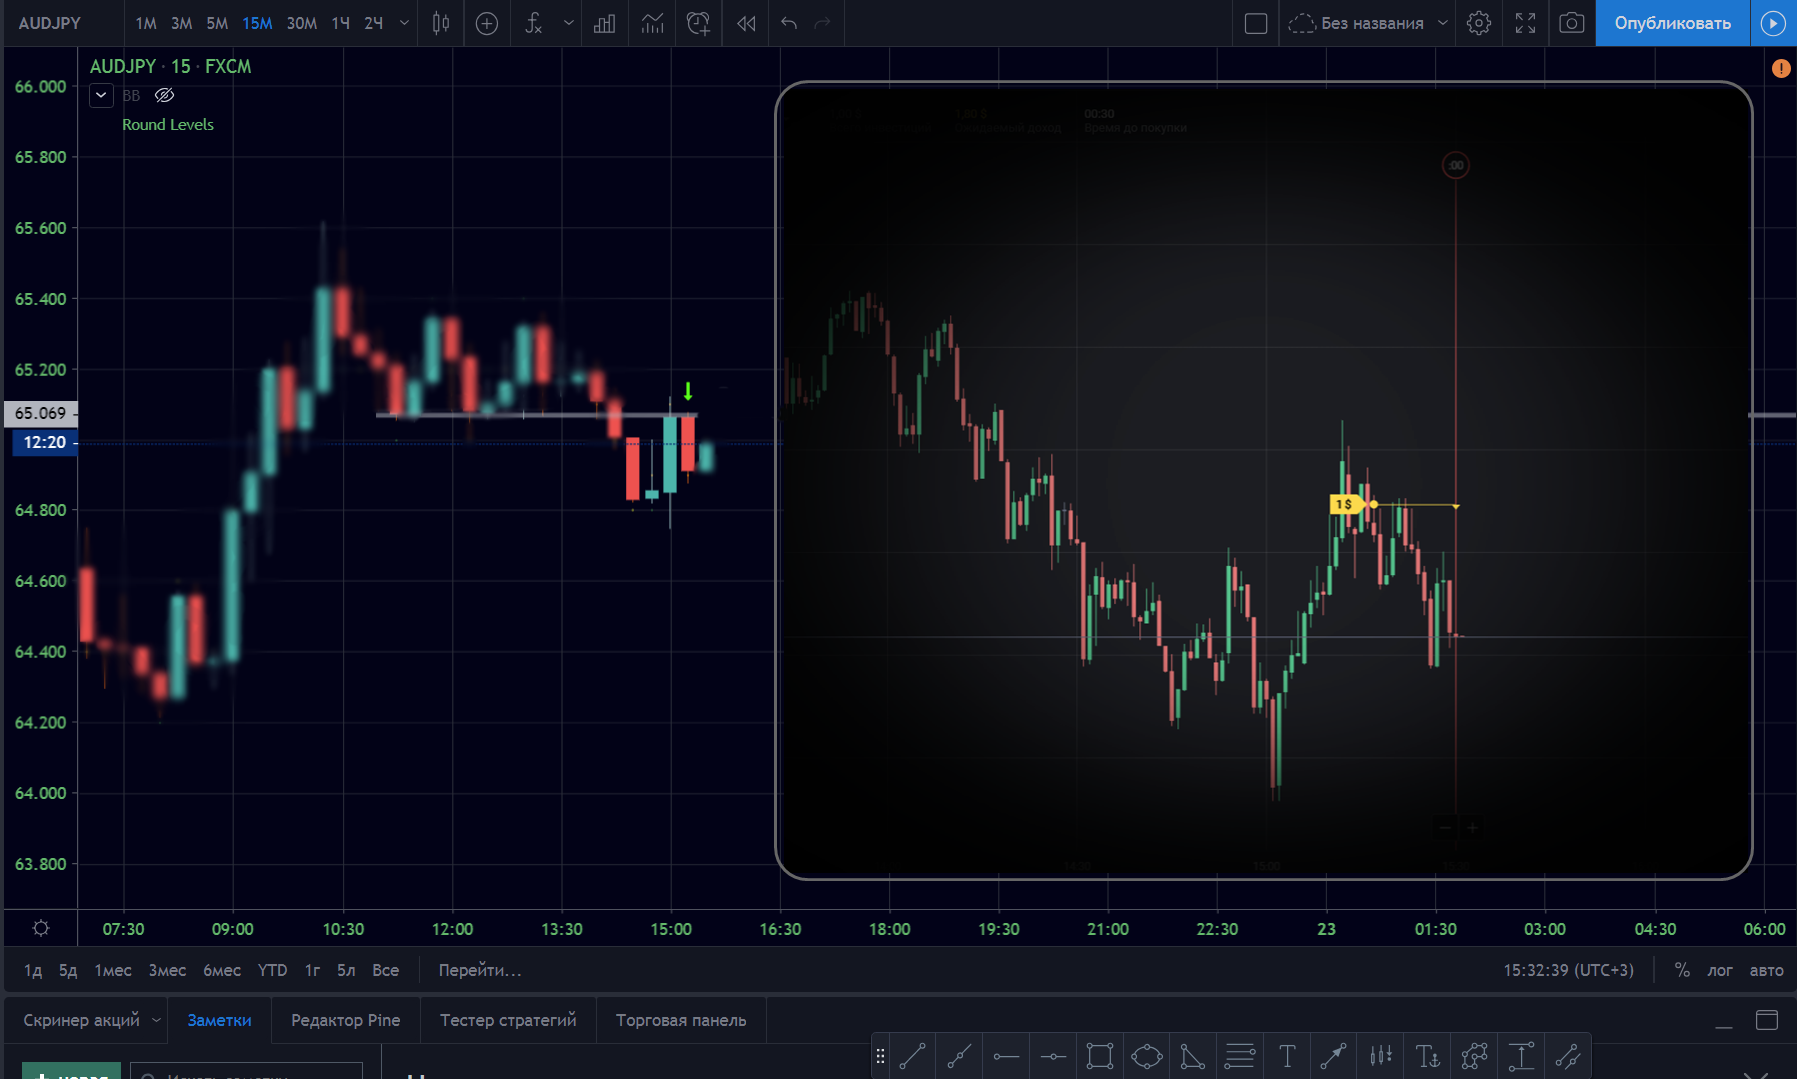Screen dimensions: 1797x1079
Task: Select the ray line drawing tool
Action: [x=959, y=1056]
